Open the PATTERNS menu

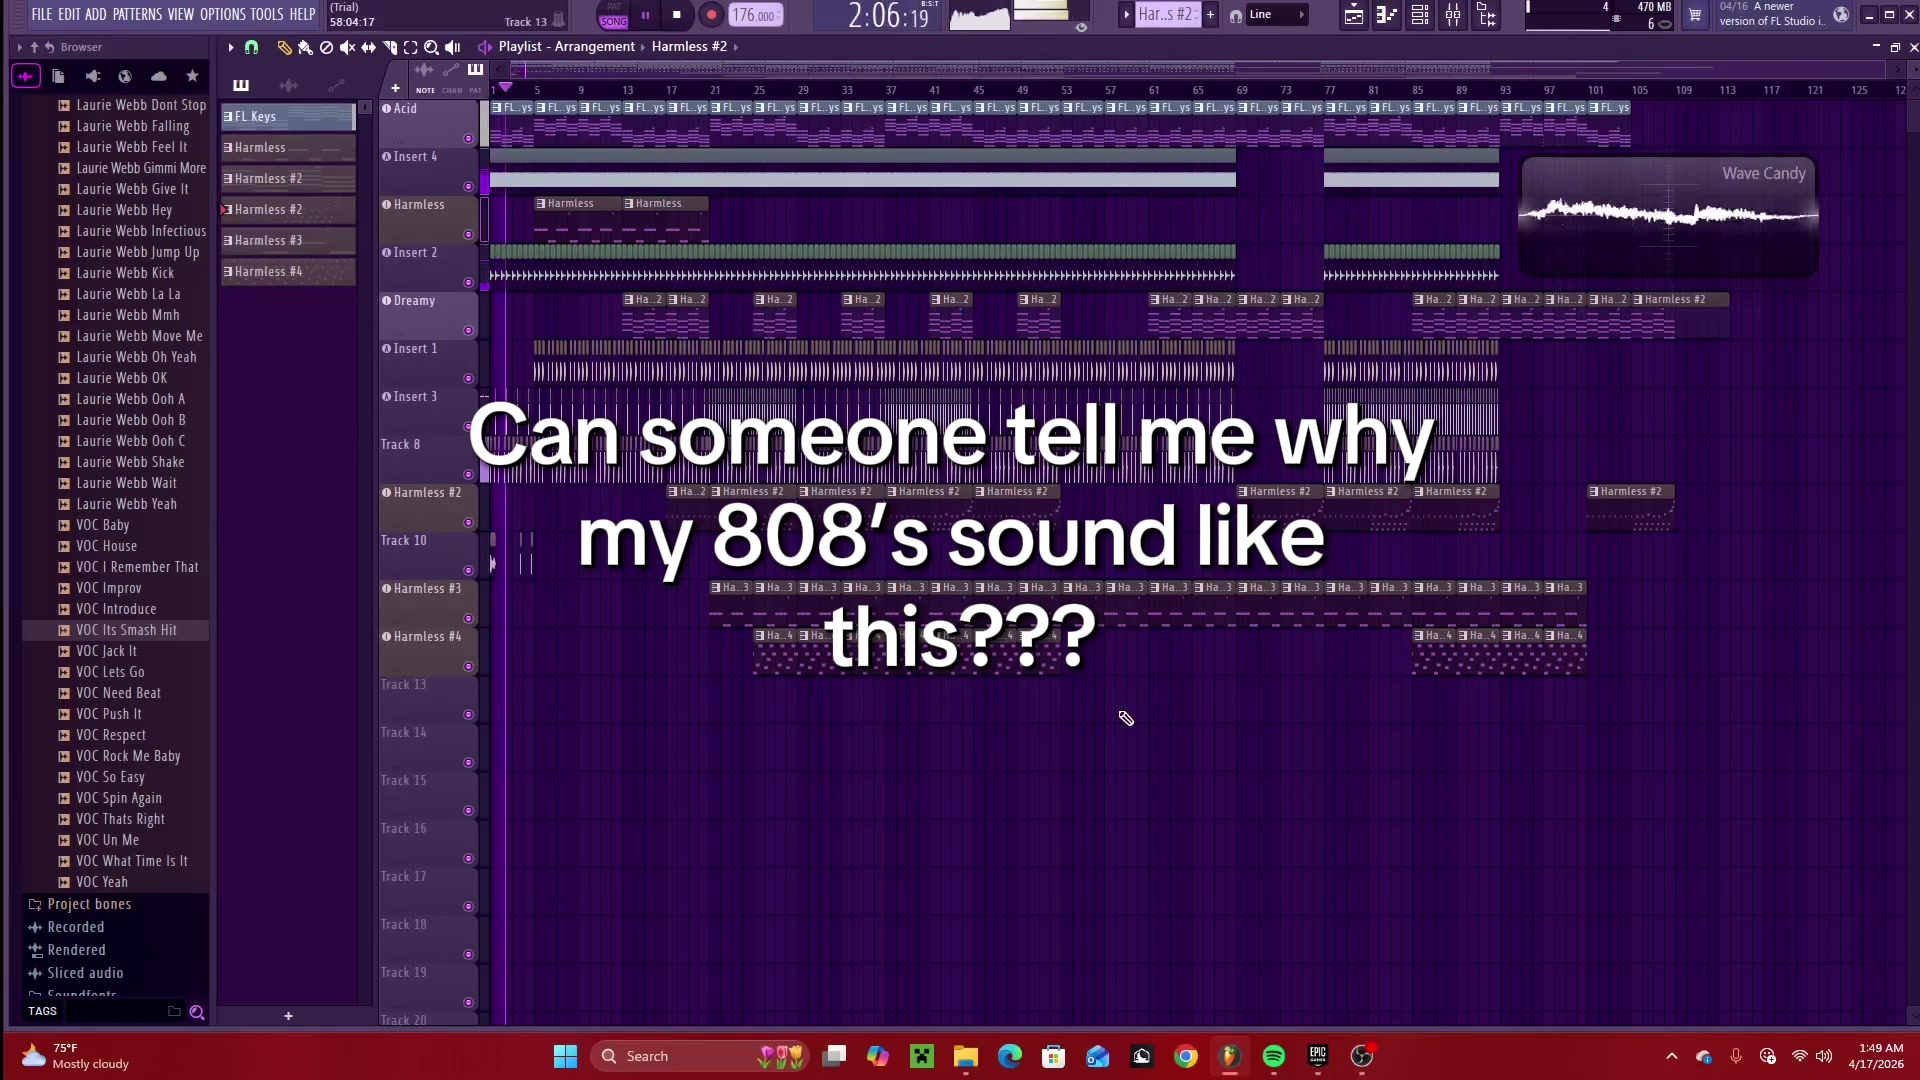137,15
